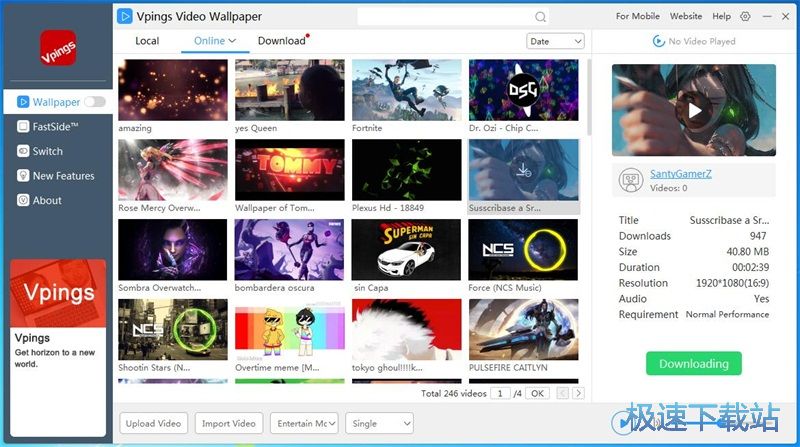Play the preview video in right panel
800x447 pixels.
point(693,110)
